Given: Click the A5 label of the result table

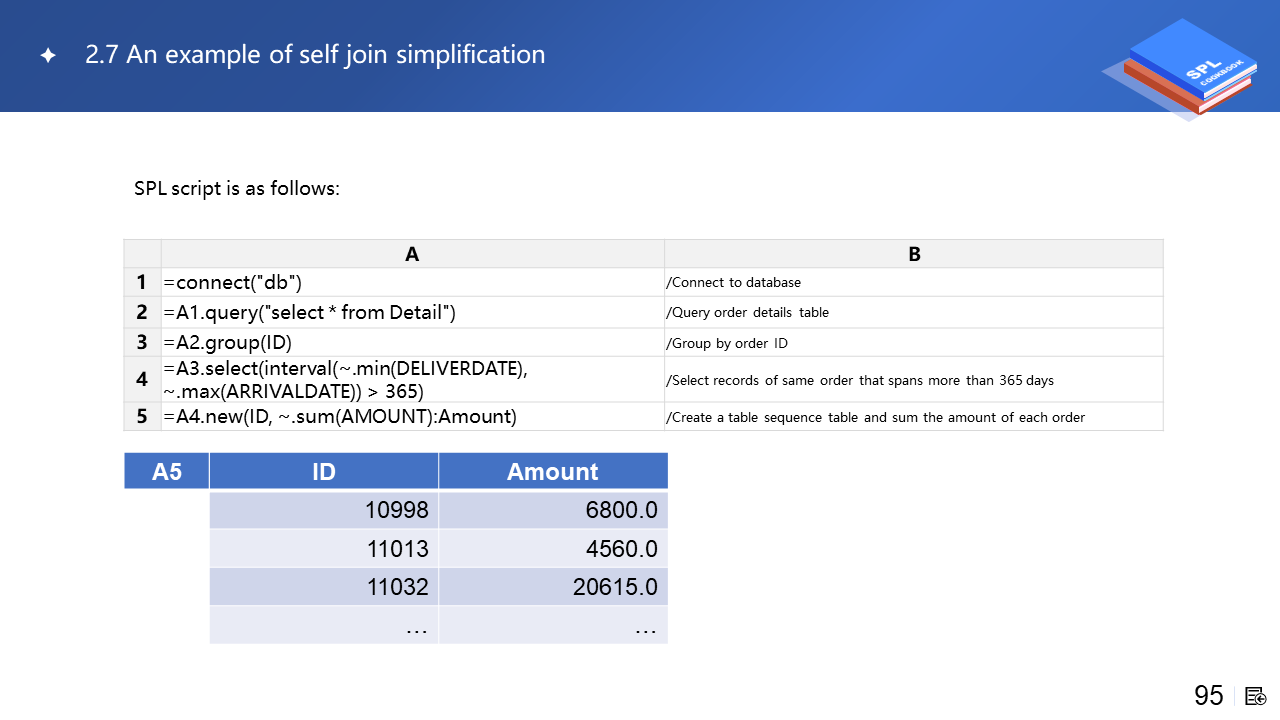Looking at the screenshot, I should tap(166, 471).
